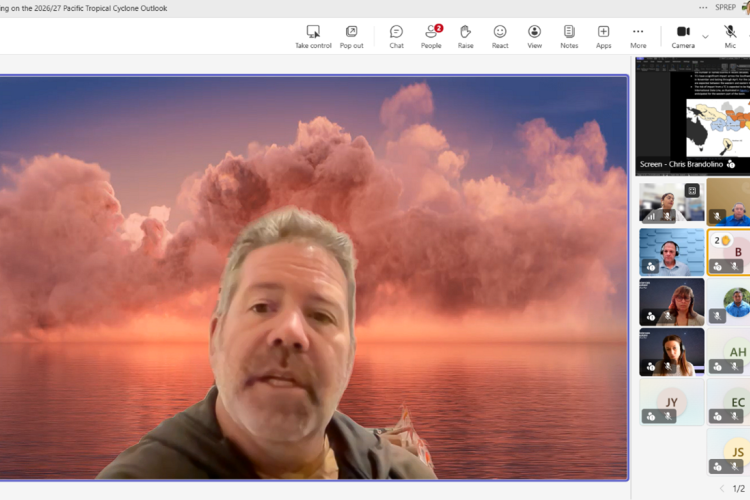Image resolution: width=750 pixels, height=500 pixels.
Task: Click the muted mic icon on JY tile
Action: 668,417
